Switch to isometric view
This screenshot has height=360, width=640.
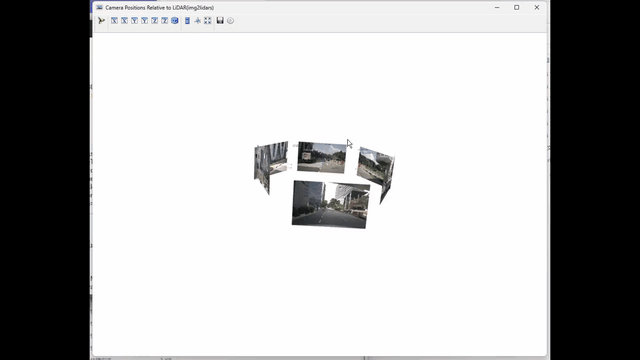tap(175, 20)
